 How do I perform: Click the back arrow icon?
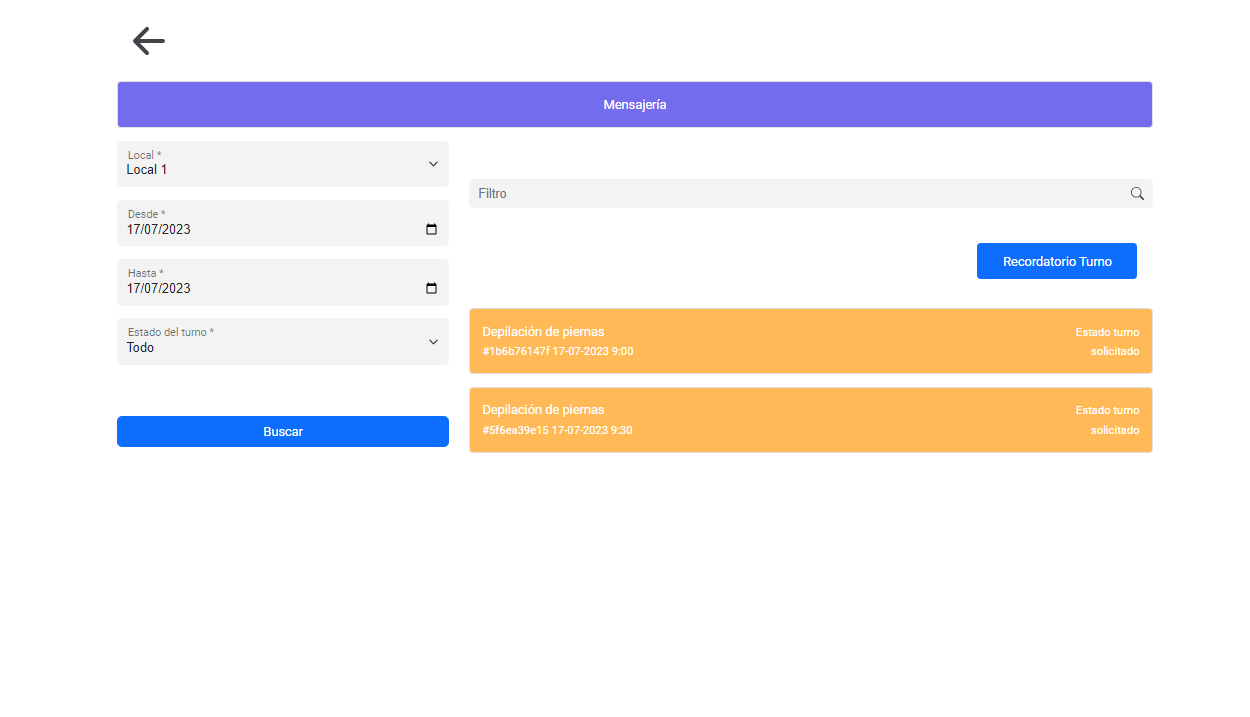point(148,41)
